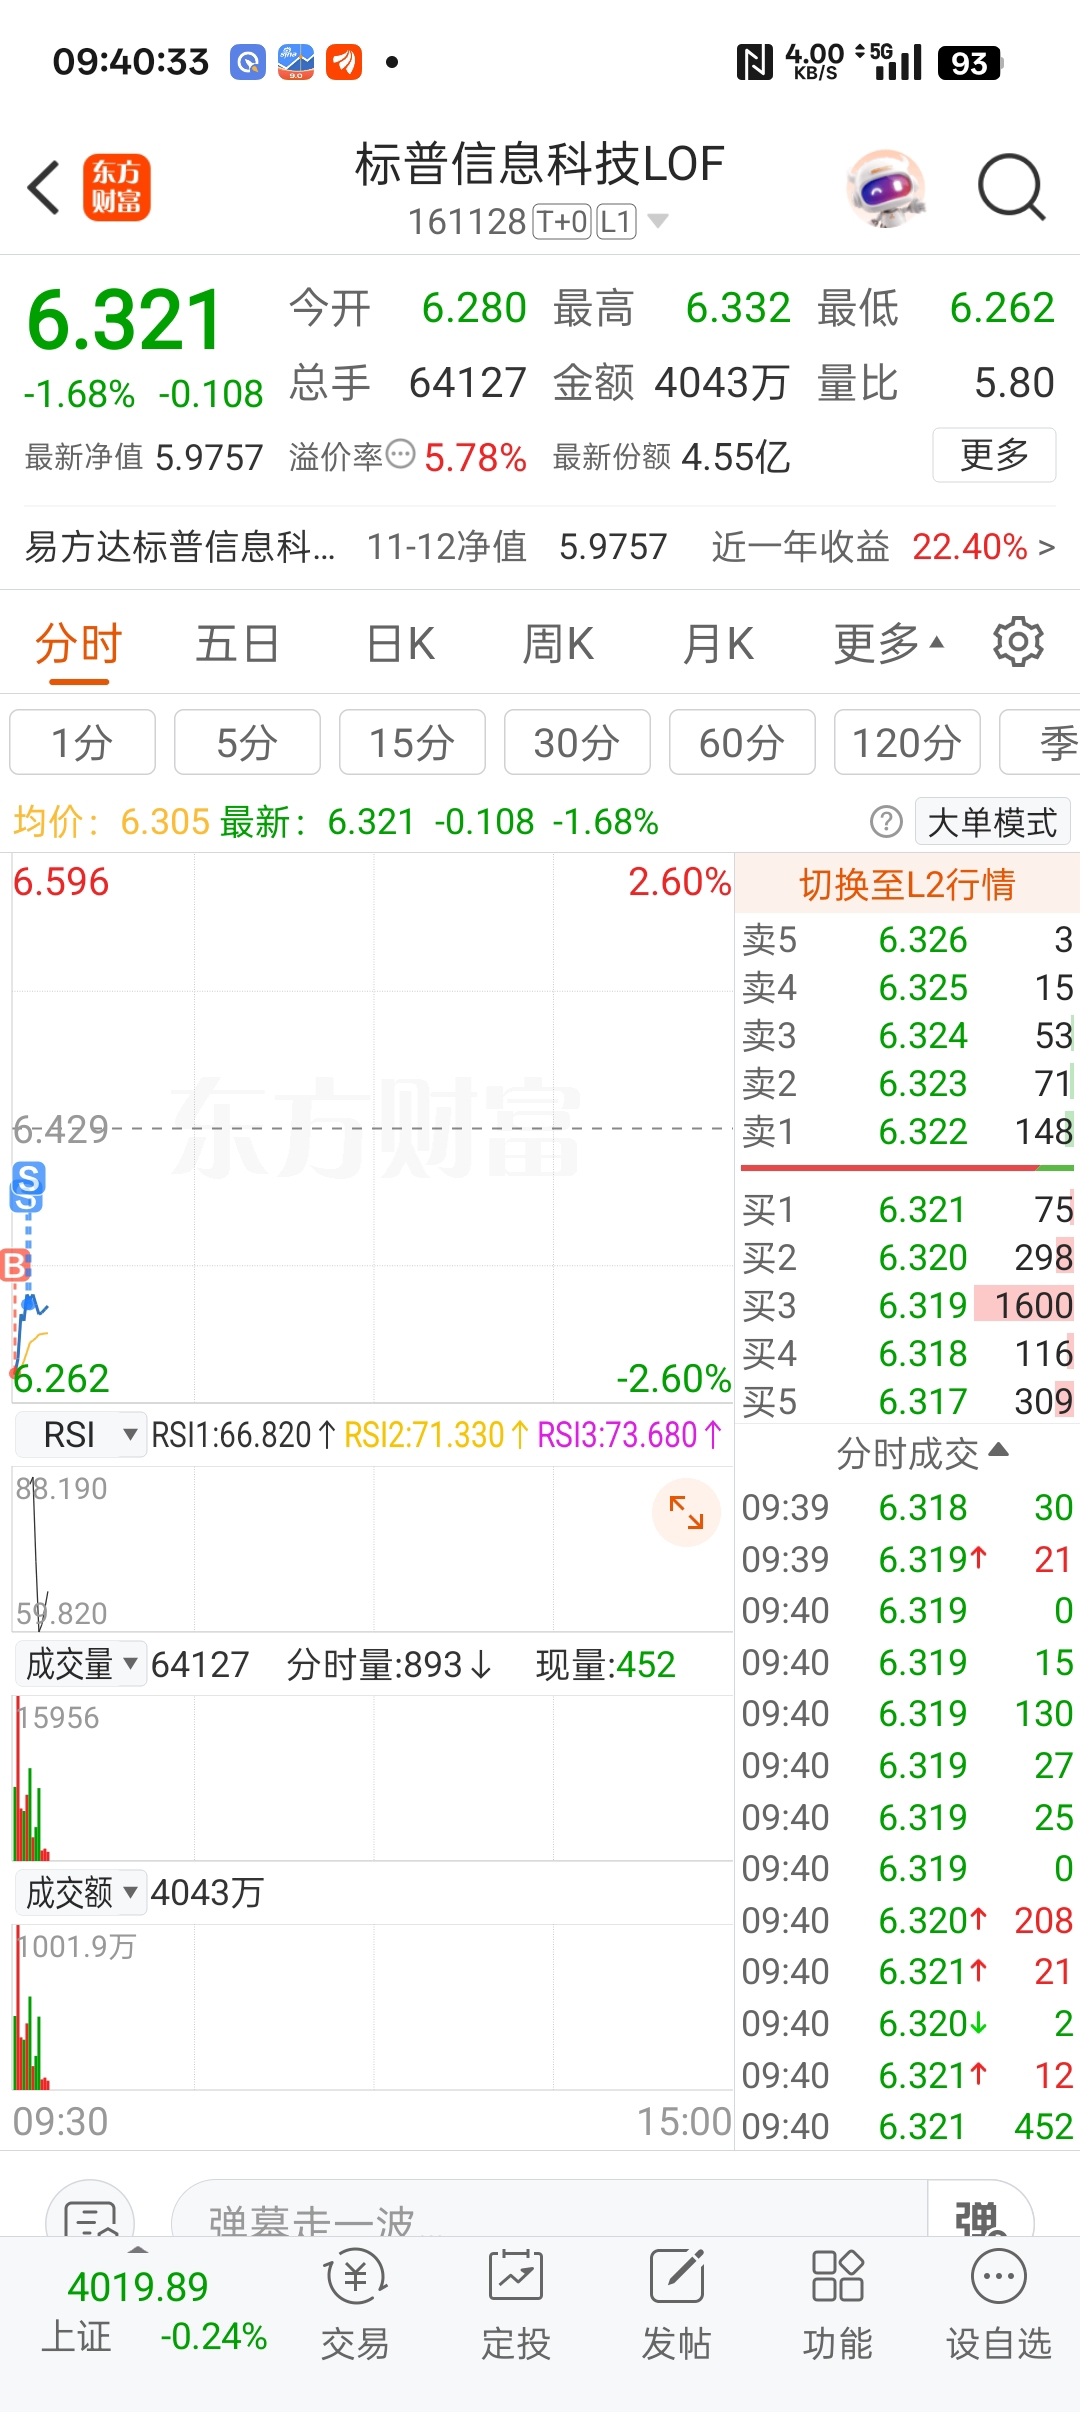Expand the RSI indicator dropdown
This screenshot has width=1080, height=2412.
pos(82,1435)
